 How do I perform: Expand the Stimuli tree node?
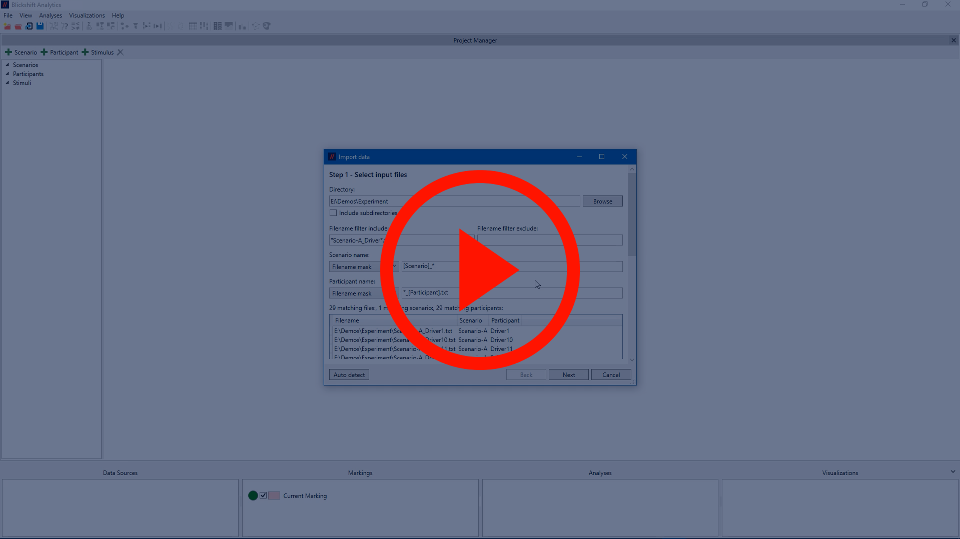7,83
